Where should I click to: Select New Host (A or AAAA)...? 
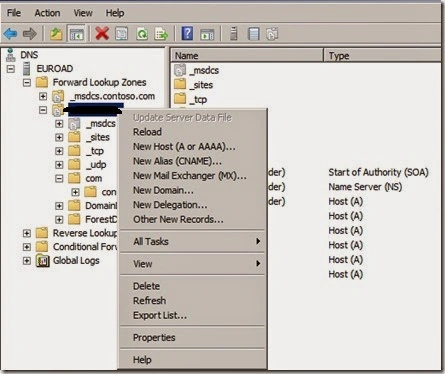[x=193, y=147]
